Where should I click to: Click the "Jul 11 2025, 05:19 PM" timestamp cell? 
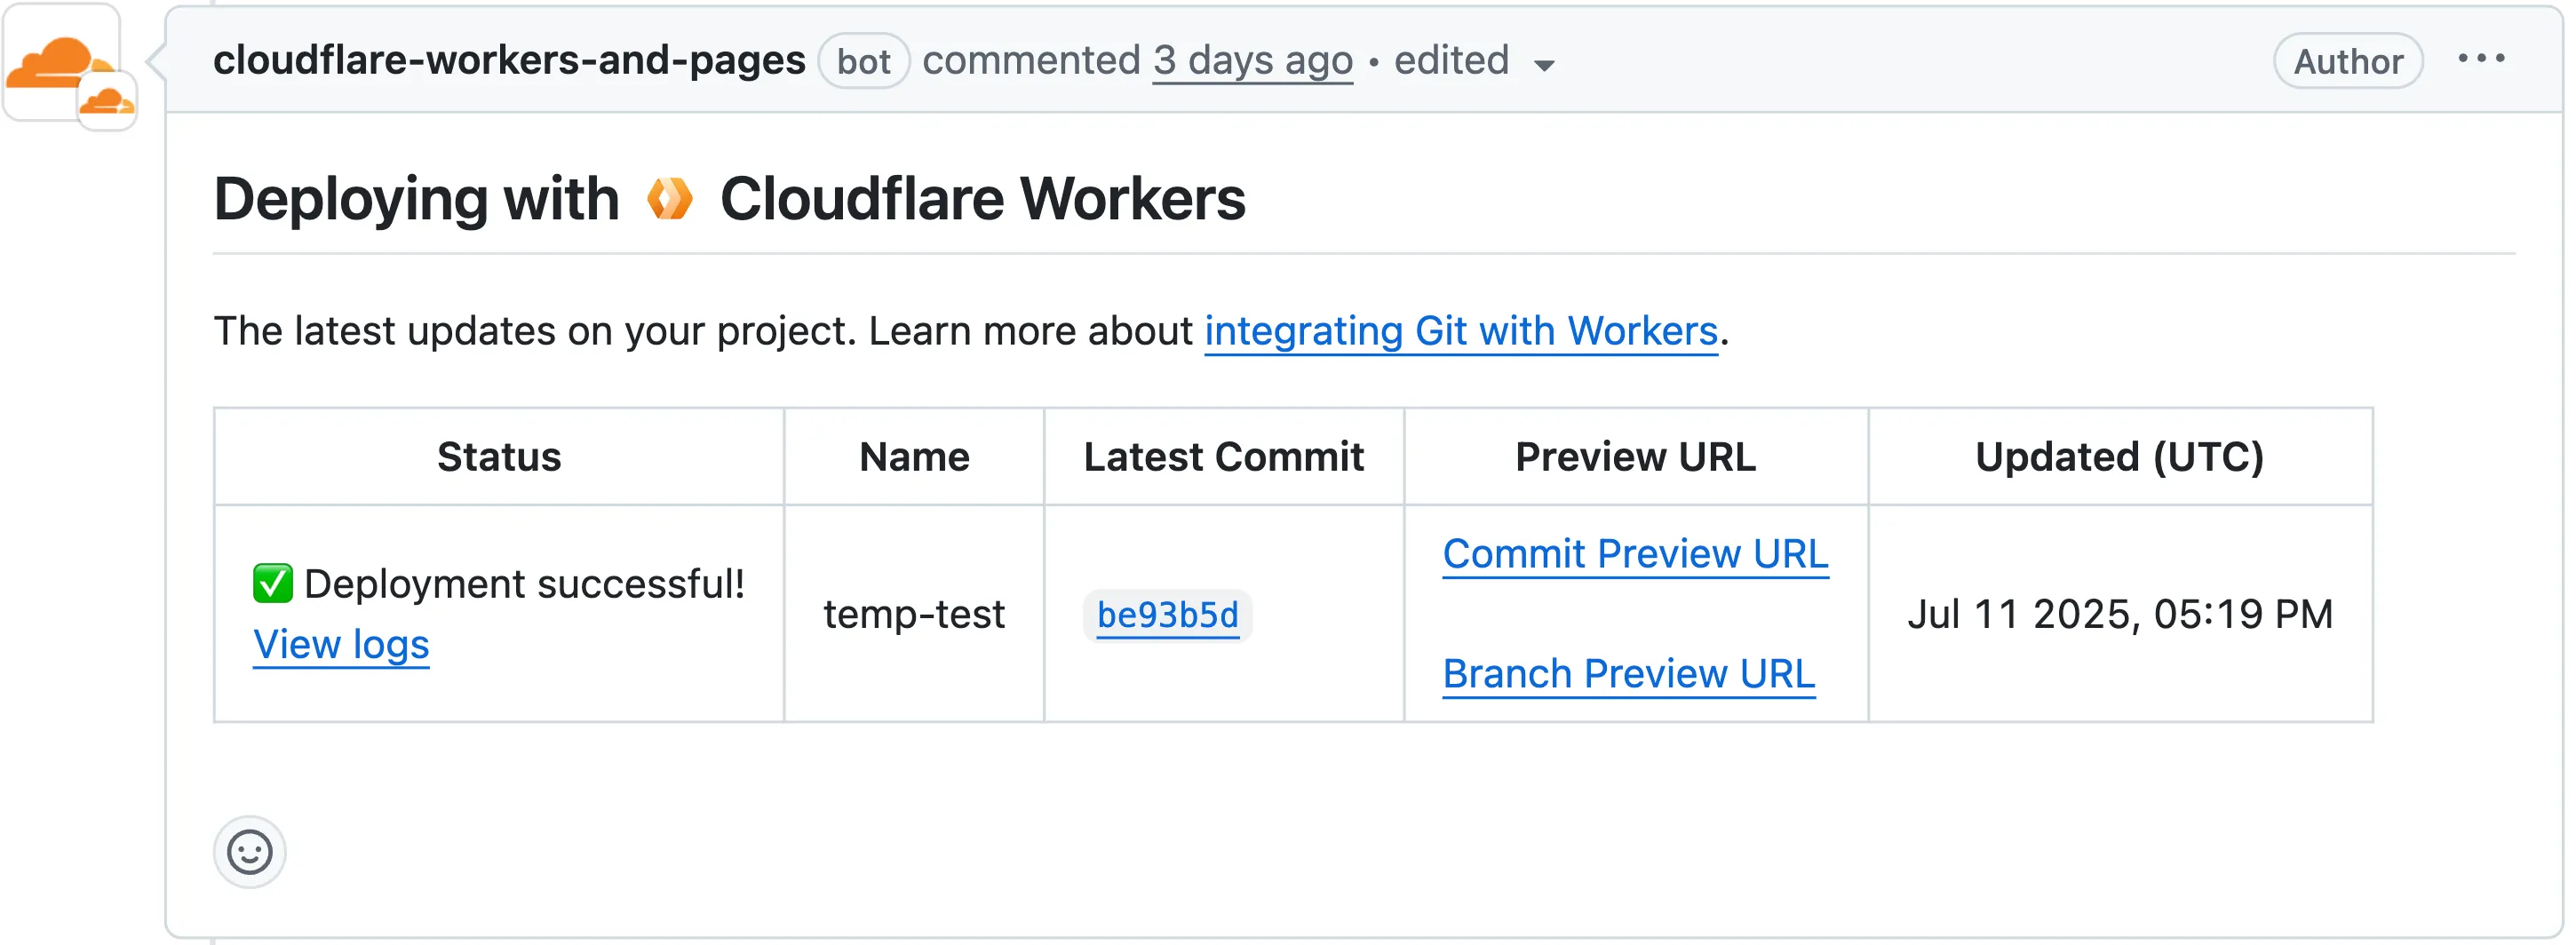[2119, 614]
